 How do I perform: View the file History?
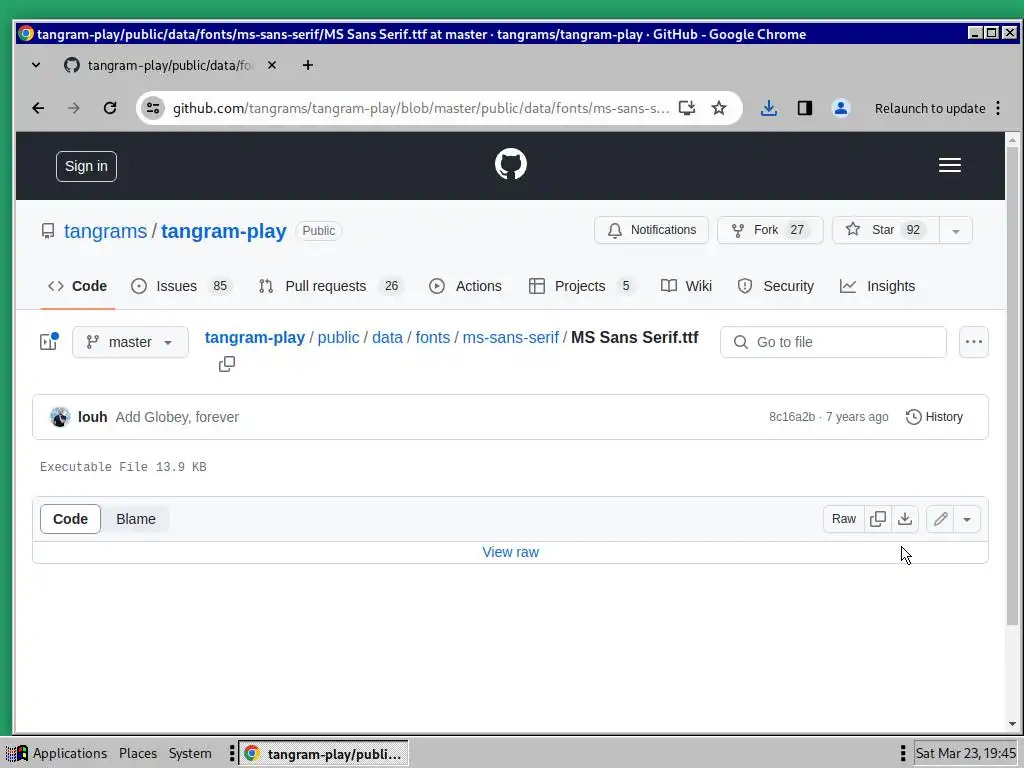(934, 417)
